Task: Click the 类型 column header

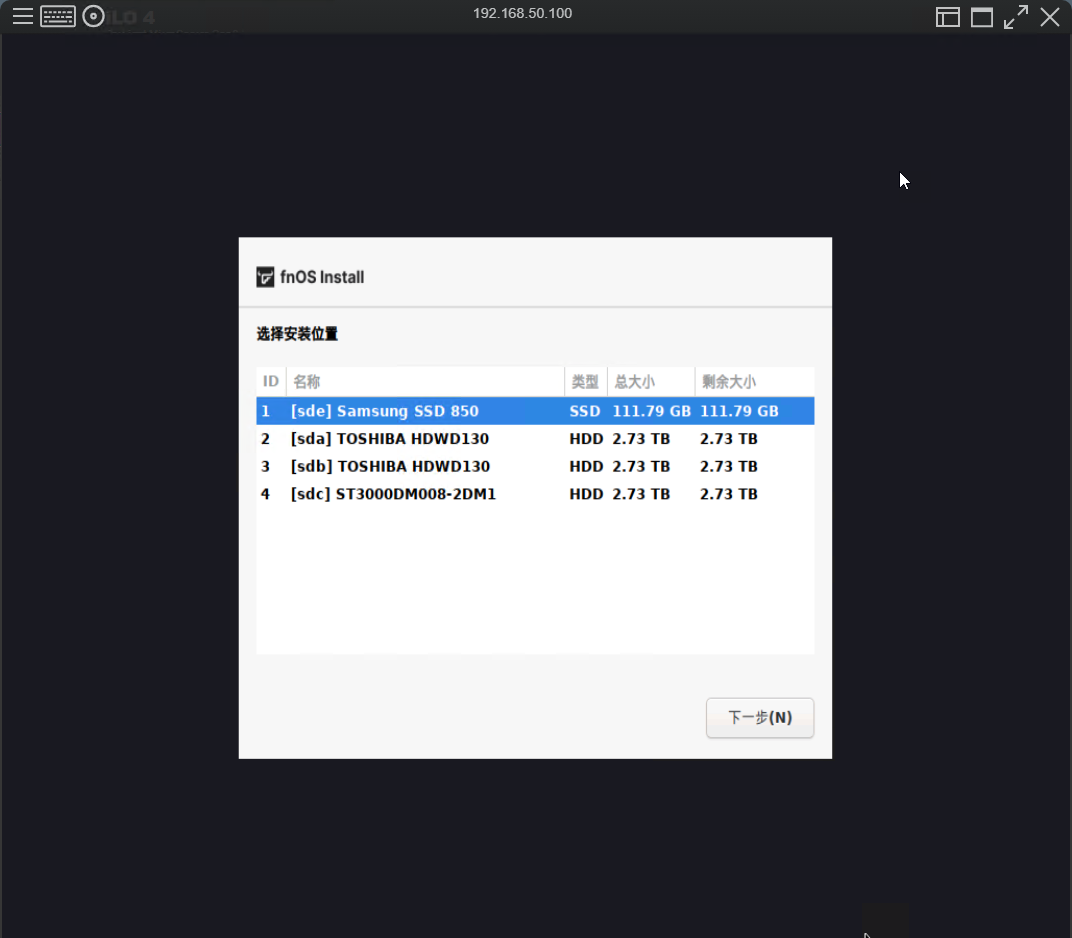Action: pyautogui.click(x=586, y=381)
